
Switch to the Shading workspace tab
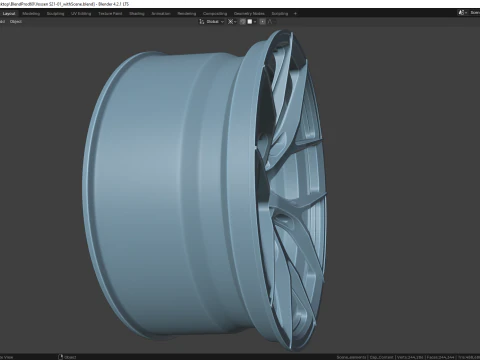(x=137, y=14)
